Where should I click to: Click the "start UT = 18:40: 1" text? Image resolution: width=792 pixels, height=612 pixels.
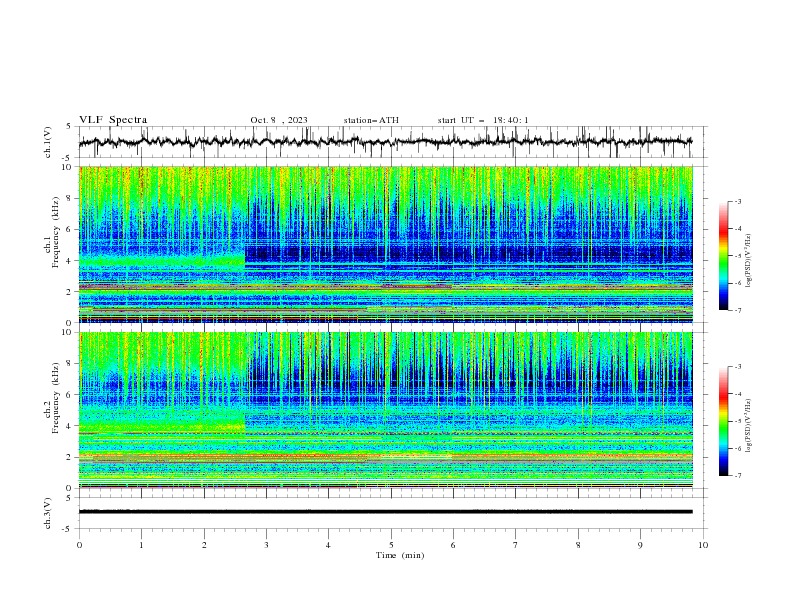pos(483,120)
